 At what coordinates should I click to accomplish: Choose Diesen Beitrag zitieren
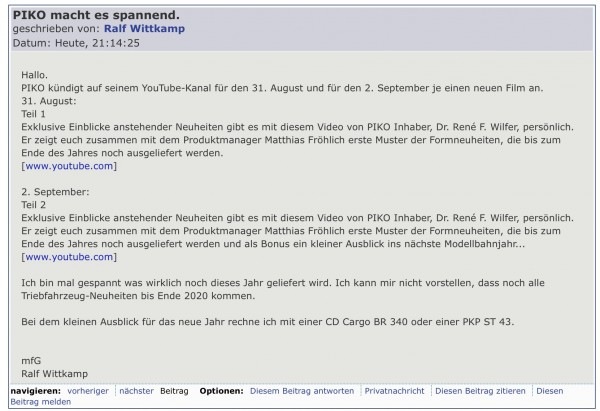pyautogui.click(x=481, y=390)
